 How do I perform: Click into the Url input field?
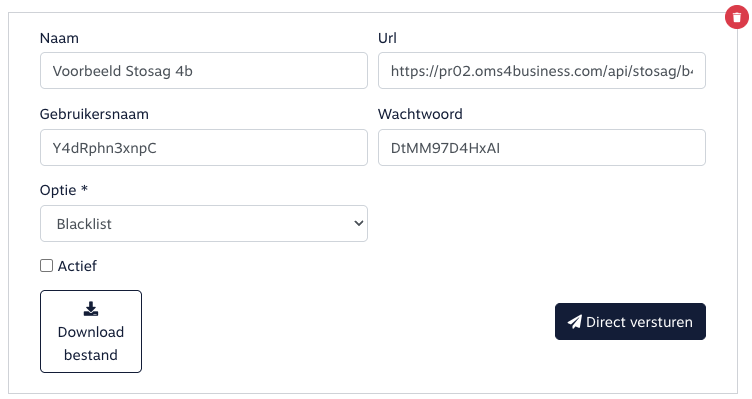click(541, 71)
